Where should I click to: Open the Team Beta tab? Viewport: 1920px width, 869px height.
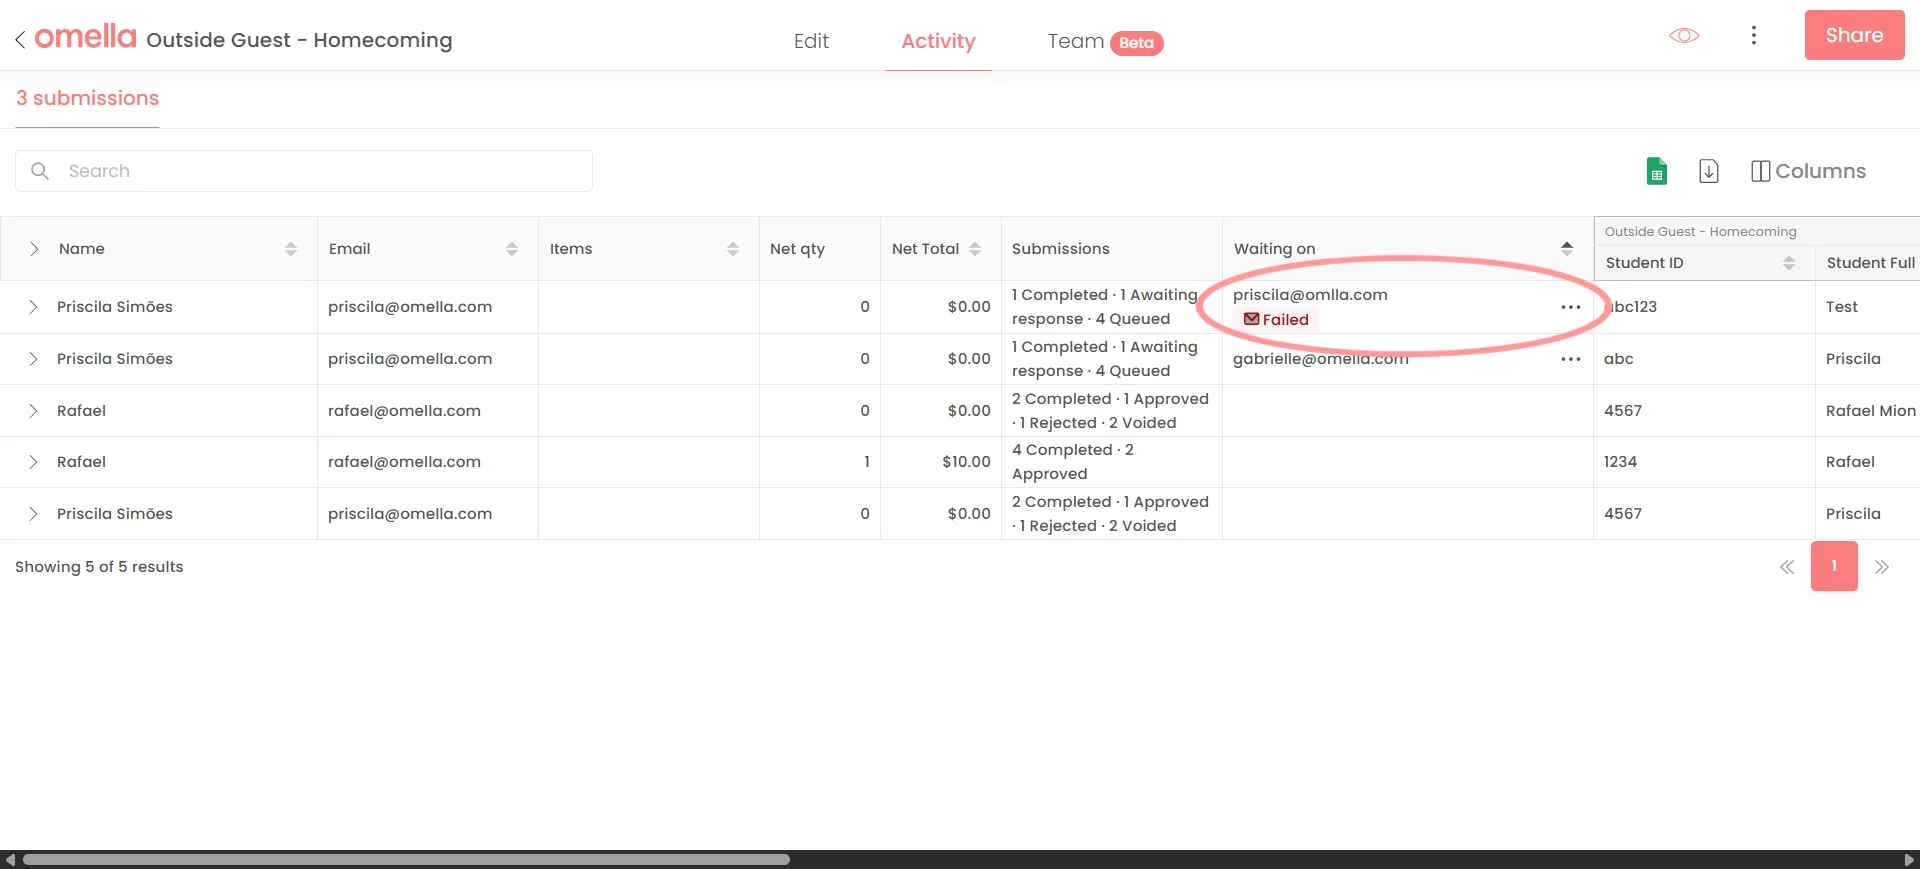coord(1105,41)
